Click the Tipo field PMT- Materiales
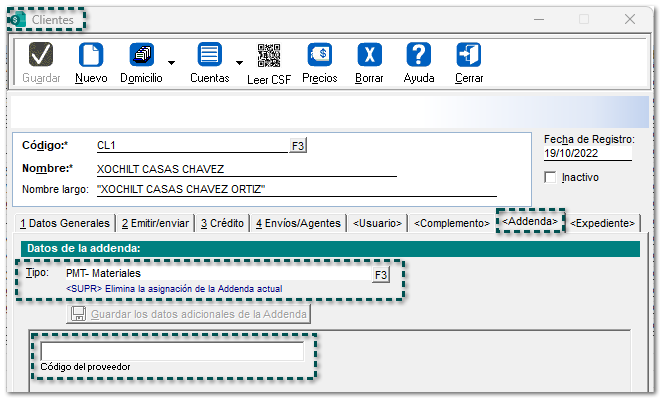The image size is (663, 401). 218,273
